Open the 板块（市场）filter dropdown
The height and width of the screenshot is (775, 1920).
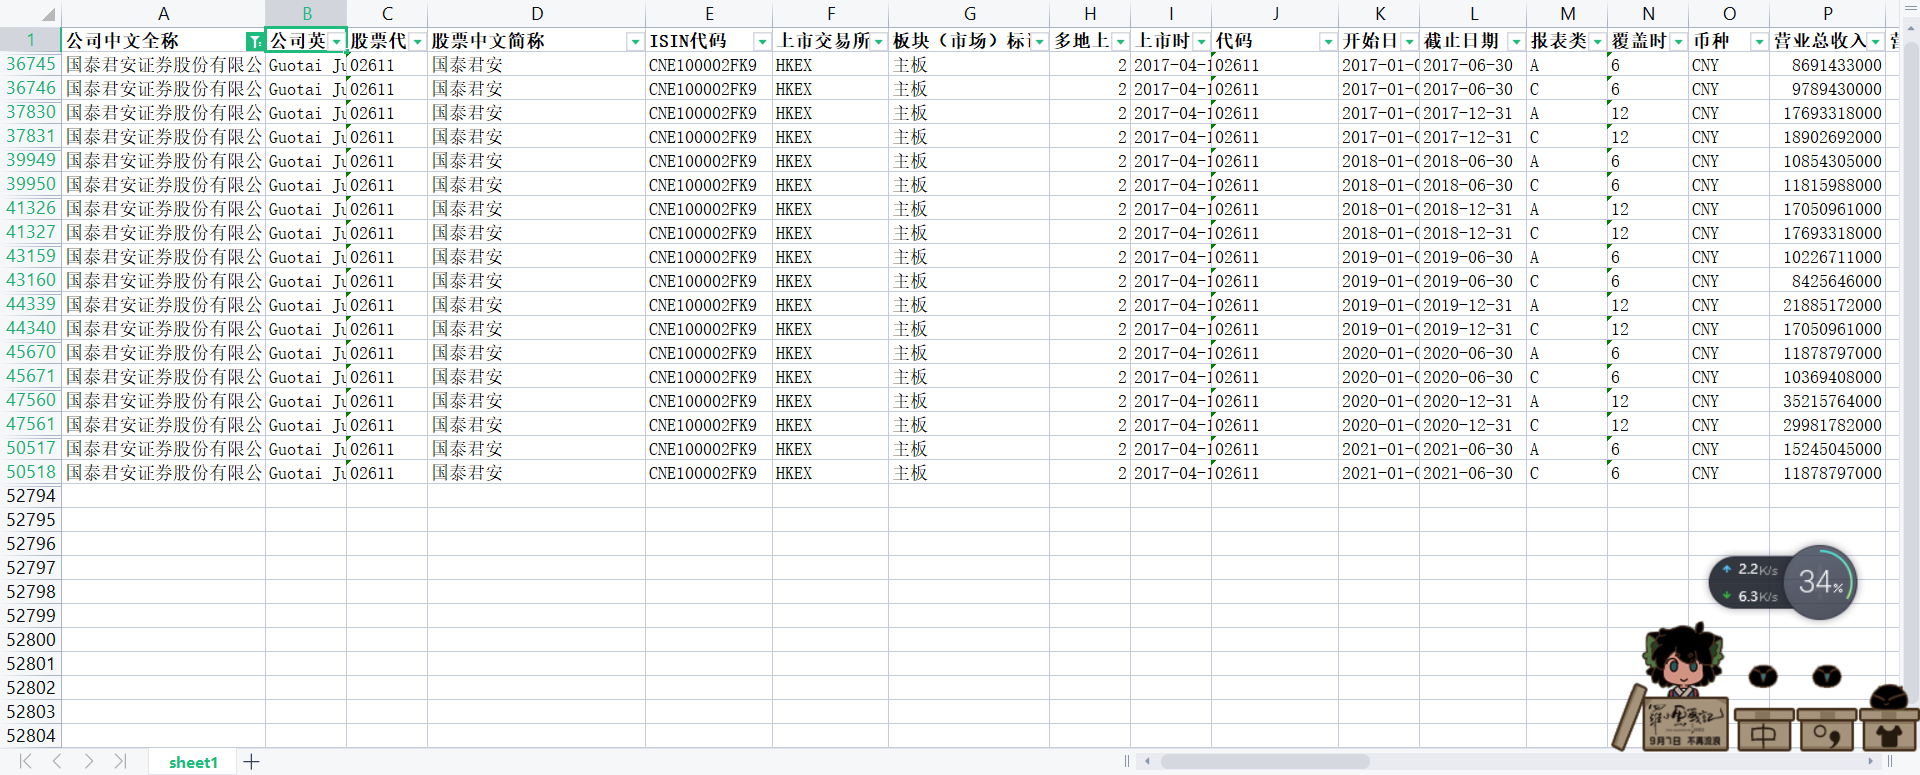(x=1040, y=41)
